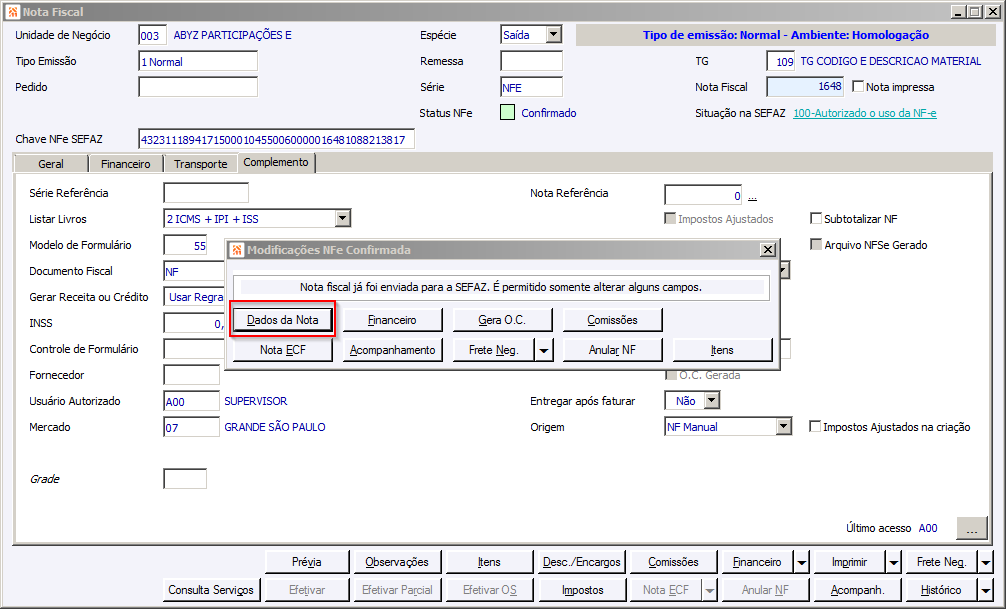Click the Itens button in the dialog
1006x609 pixels.
pyautogui.click(x=722, y=350)
